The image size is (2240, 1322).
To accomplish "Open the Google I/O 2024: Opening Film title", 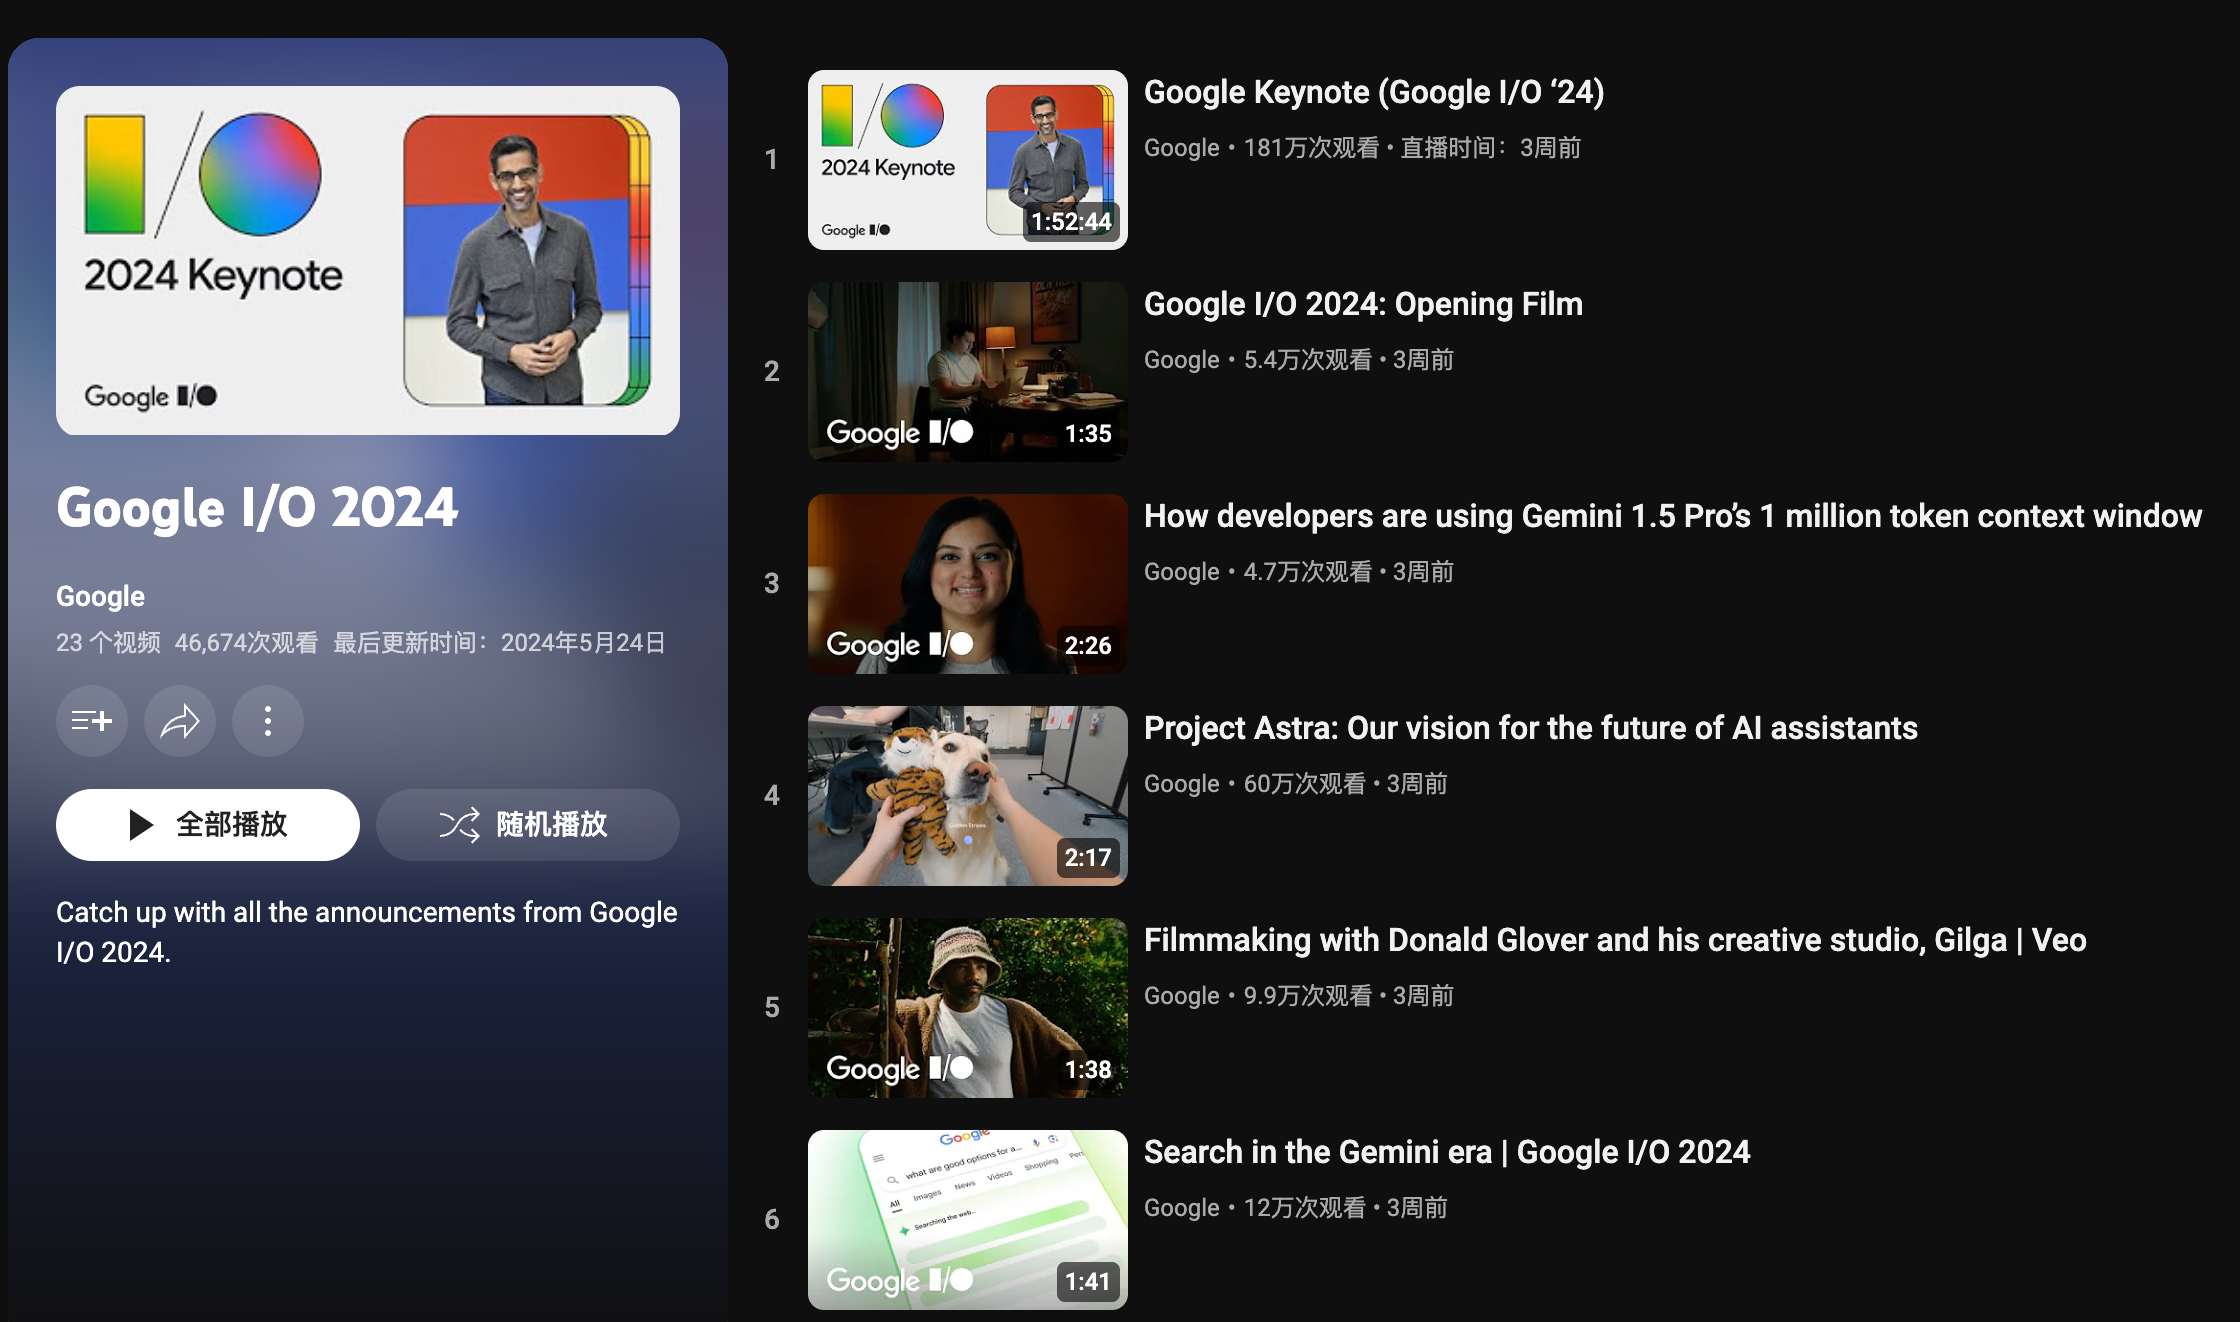I will coord(1363,304).
